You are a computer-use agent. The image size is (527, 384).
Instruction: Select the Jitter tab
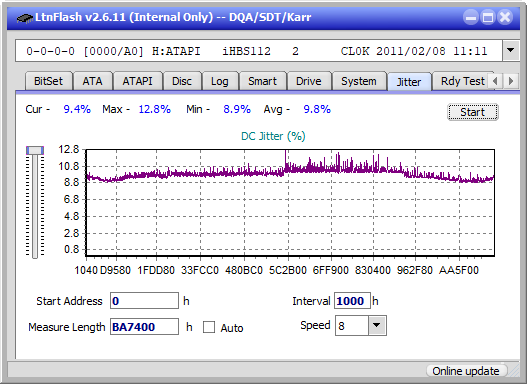coord(409,82)
